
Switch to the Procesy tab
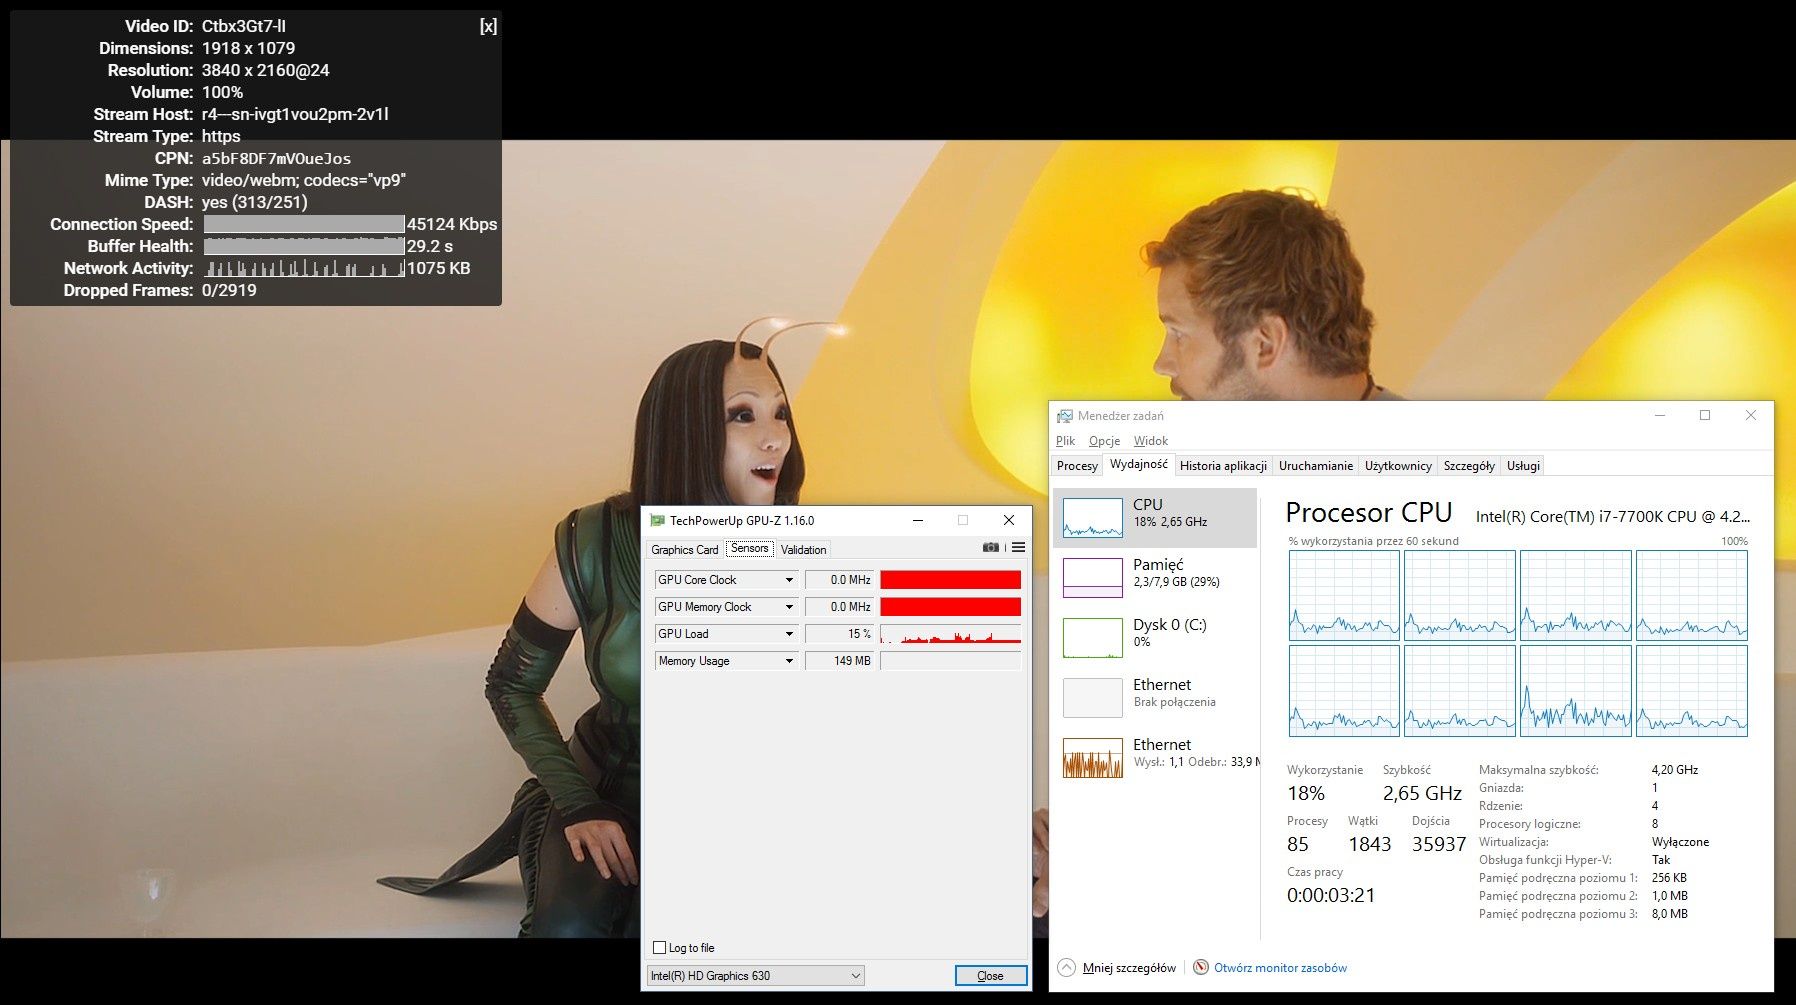(1077, 466)
